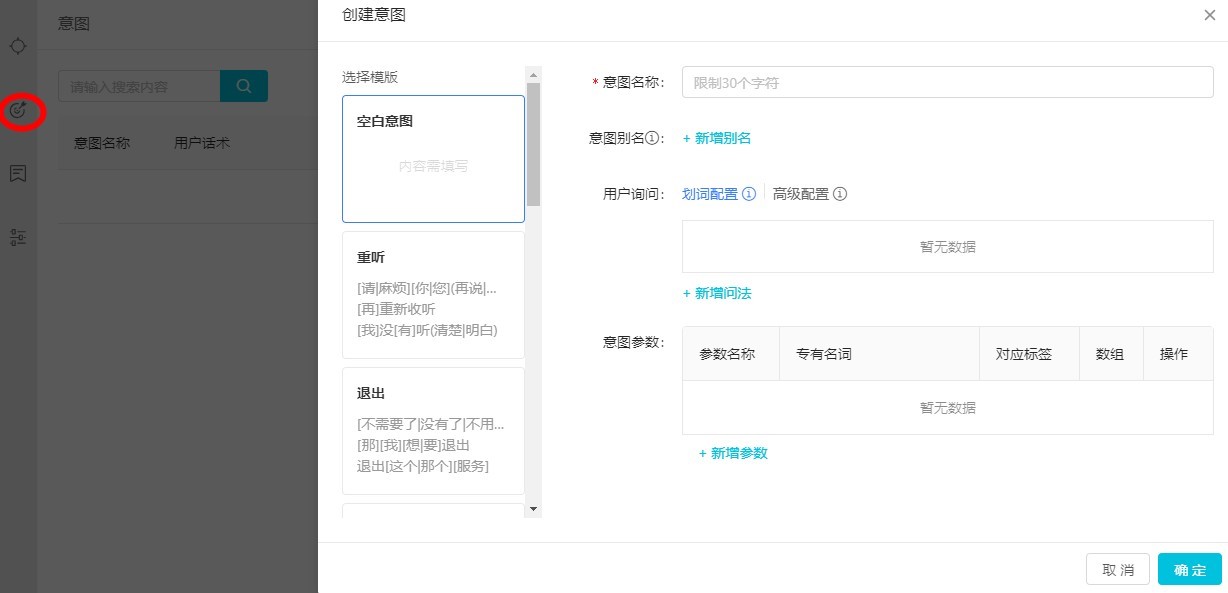This screenshot has height=593, width=1228.
Task: Click the 意图 page title in background
Action: coord(74,23)
